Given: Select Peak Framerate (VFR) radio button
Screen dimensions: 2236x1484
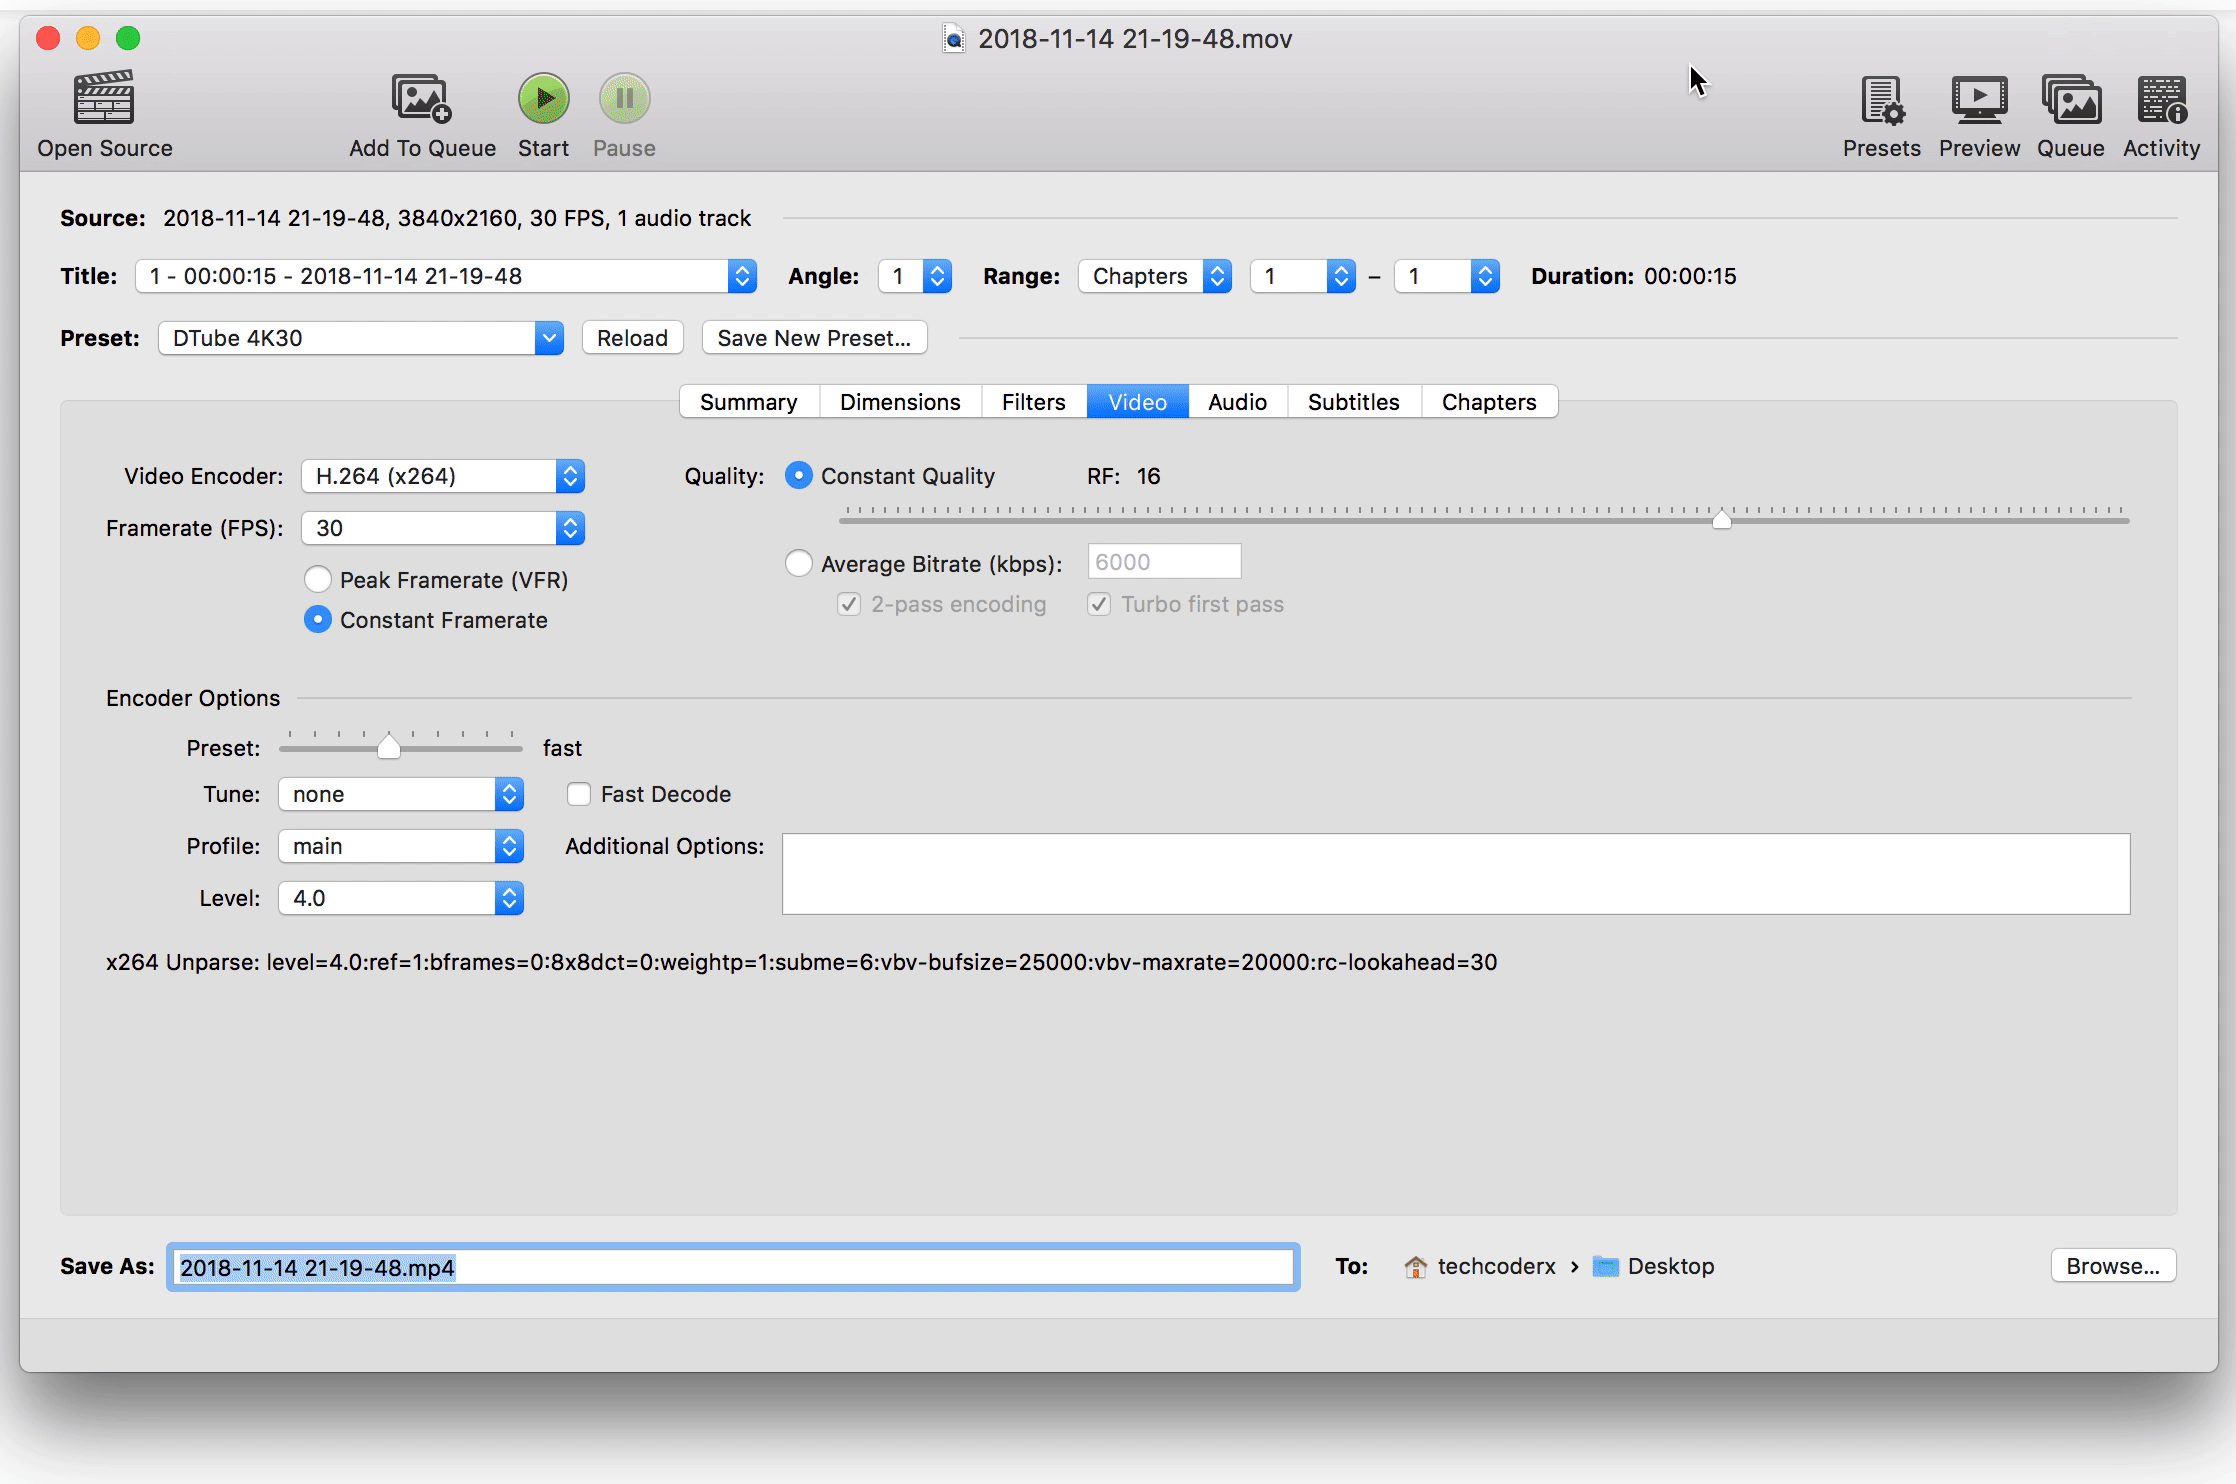Looking at the screenshot, I should [318, 580].
